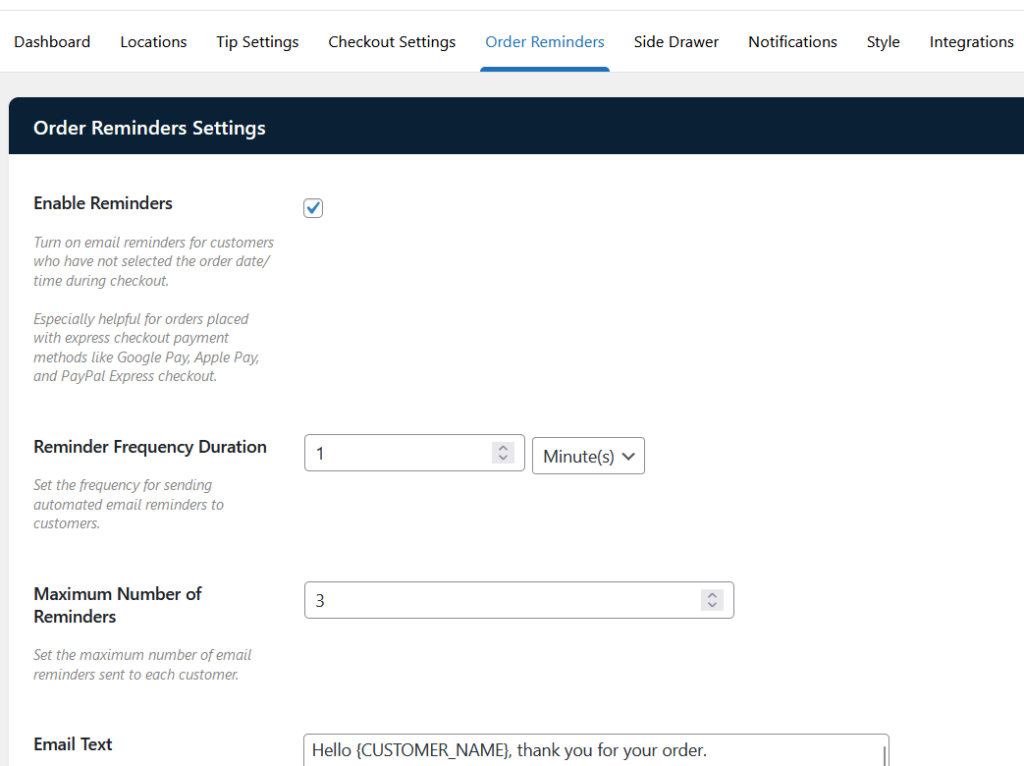The height and width of the screenshot is (766, 1024).
Task: Open the Notifications tab
Action: (x=792, y=42)
